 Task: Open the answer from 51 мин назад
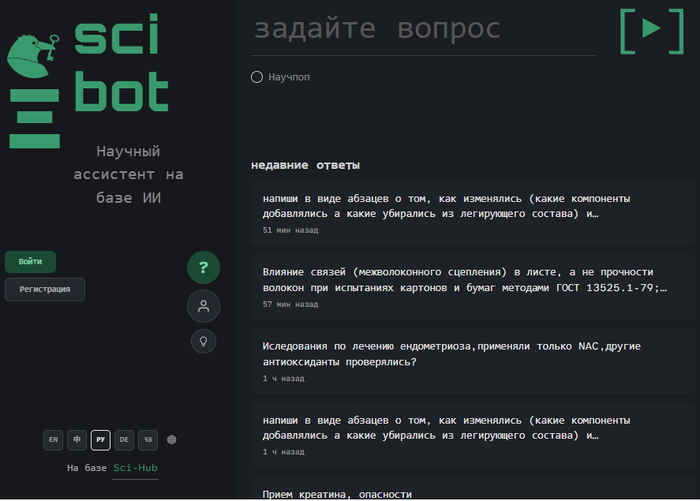473,213
